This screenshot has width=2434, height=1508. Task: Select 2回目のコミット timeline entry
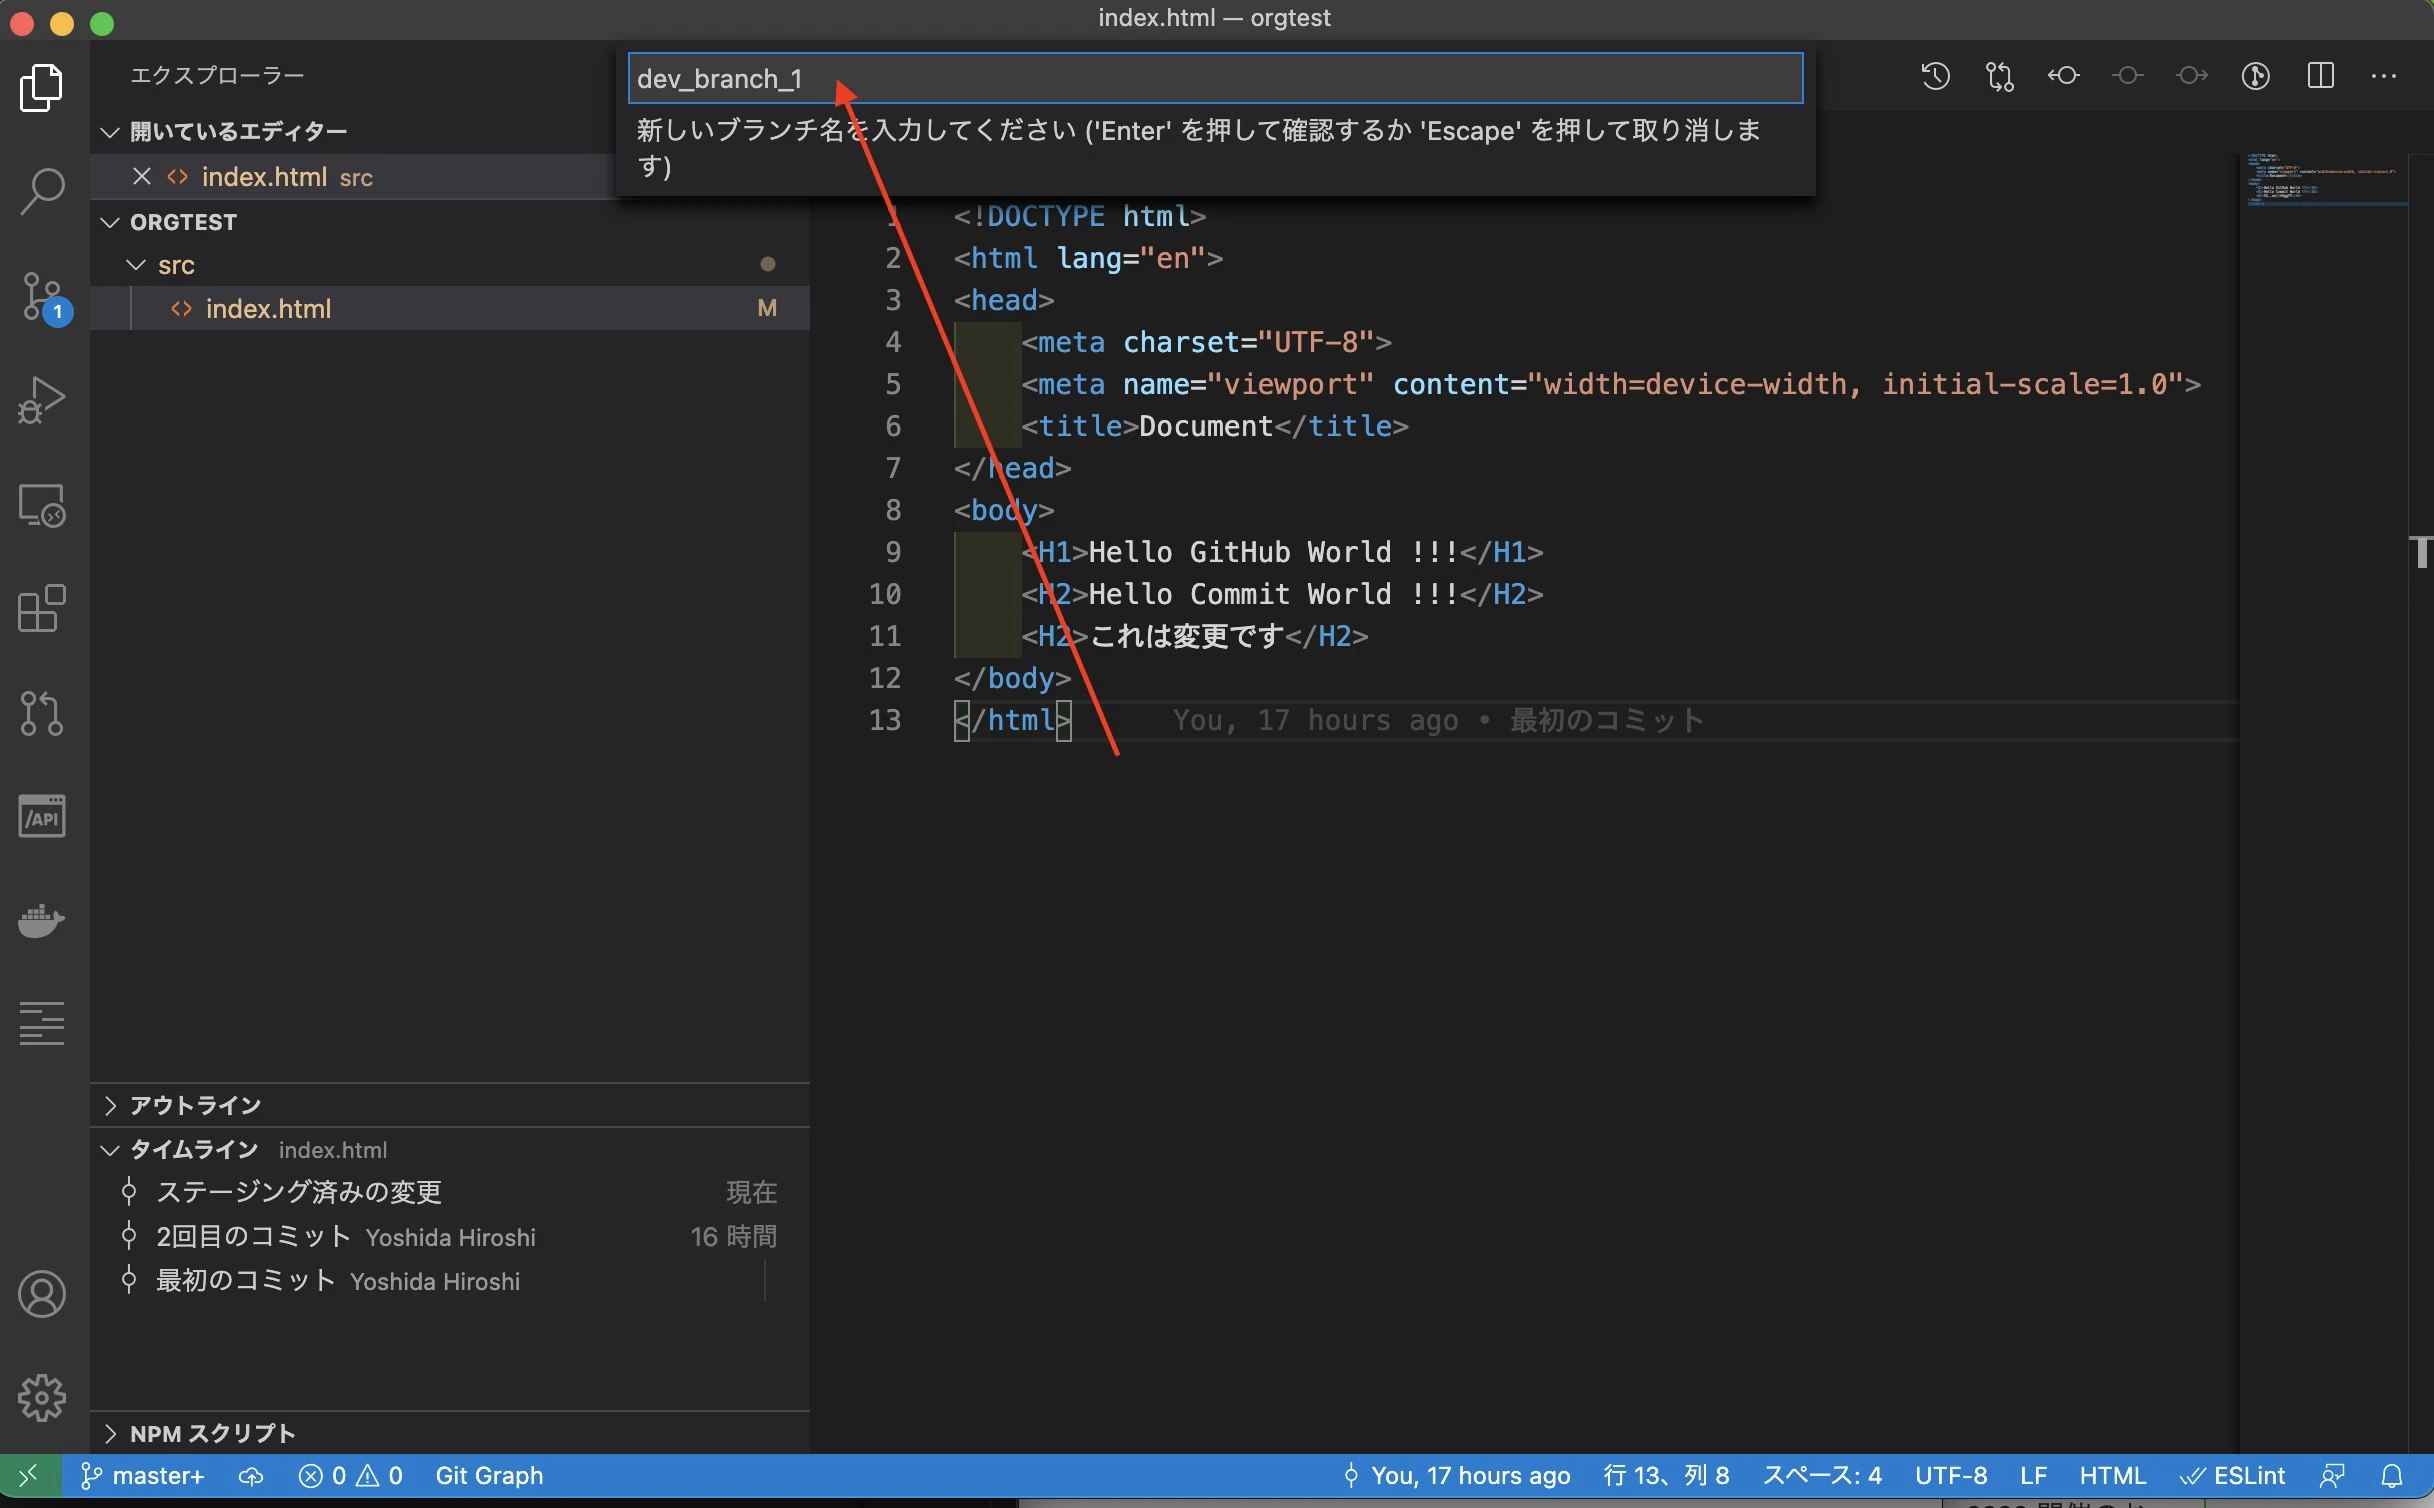coord(450,1237)
